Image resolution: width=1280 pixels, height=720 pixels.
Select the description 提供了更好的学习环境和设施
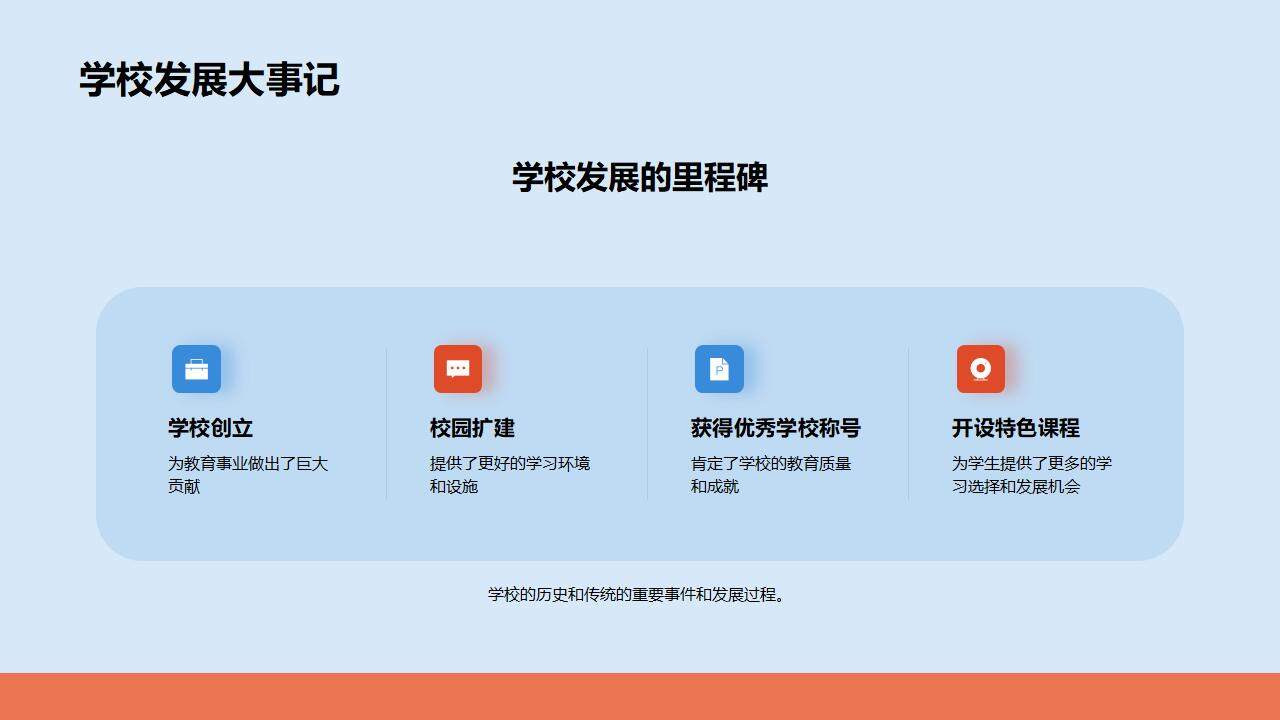510,475
